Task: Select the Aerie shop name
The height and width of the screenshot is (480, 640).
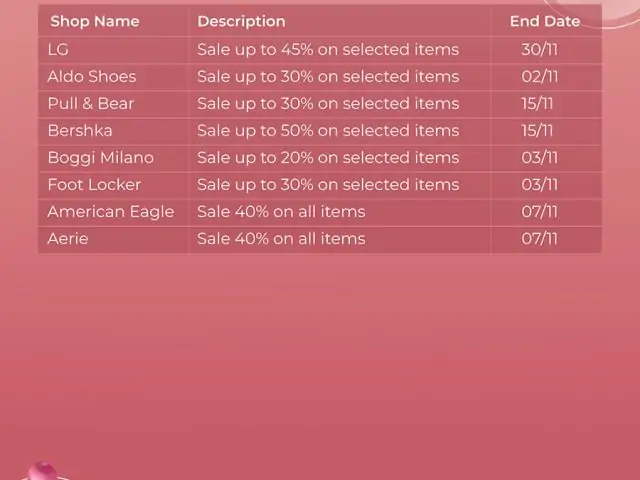Action: pos(68,239)
